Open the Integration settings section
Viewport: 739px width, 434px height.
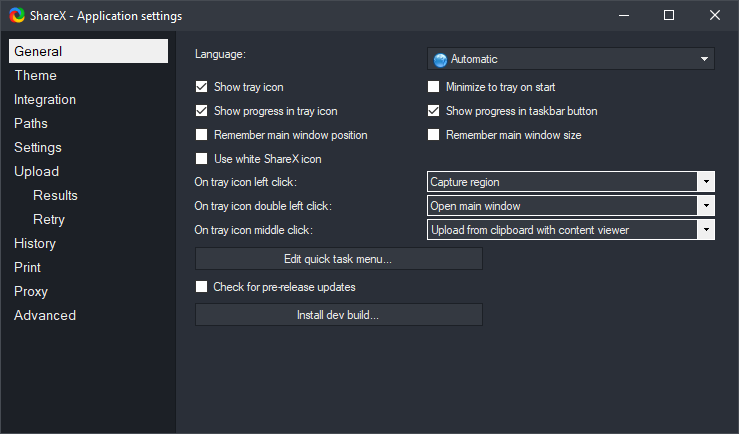pyautogui.click(x=45, y=99)
